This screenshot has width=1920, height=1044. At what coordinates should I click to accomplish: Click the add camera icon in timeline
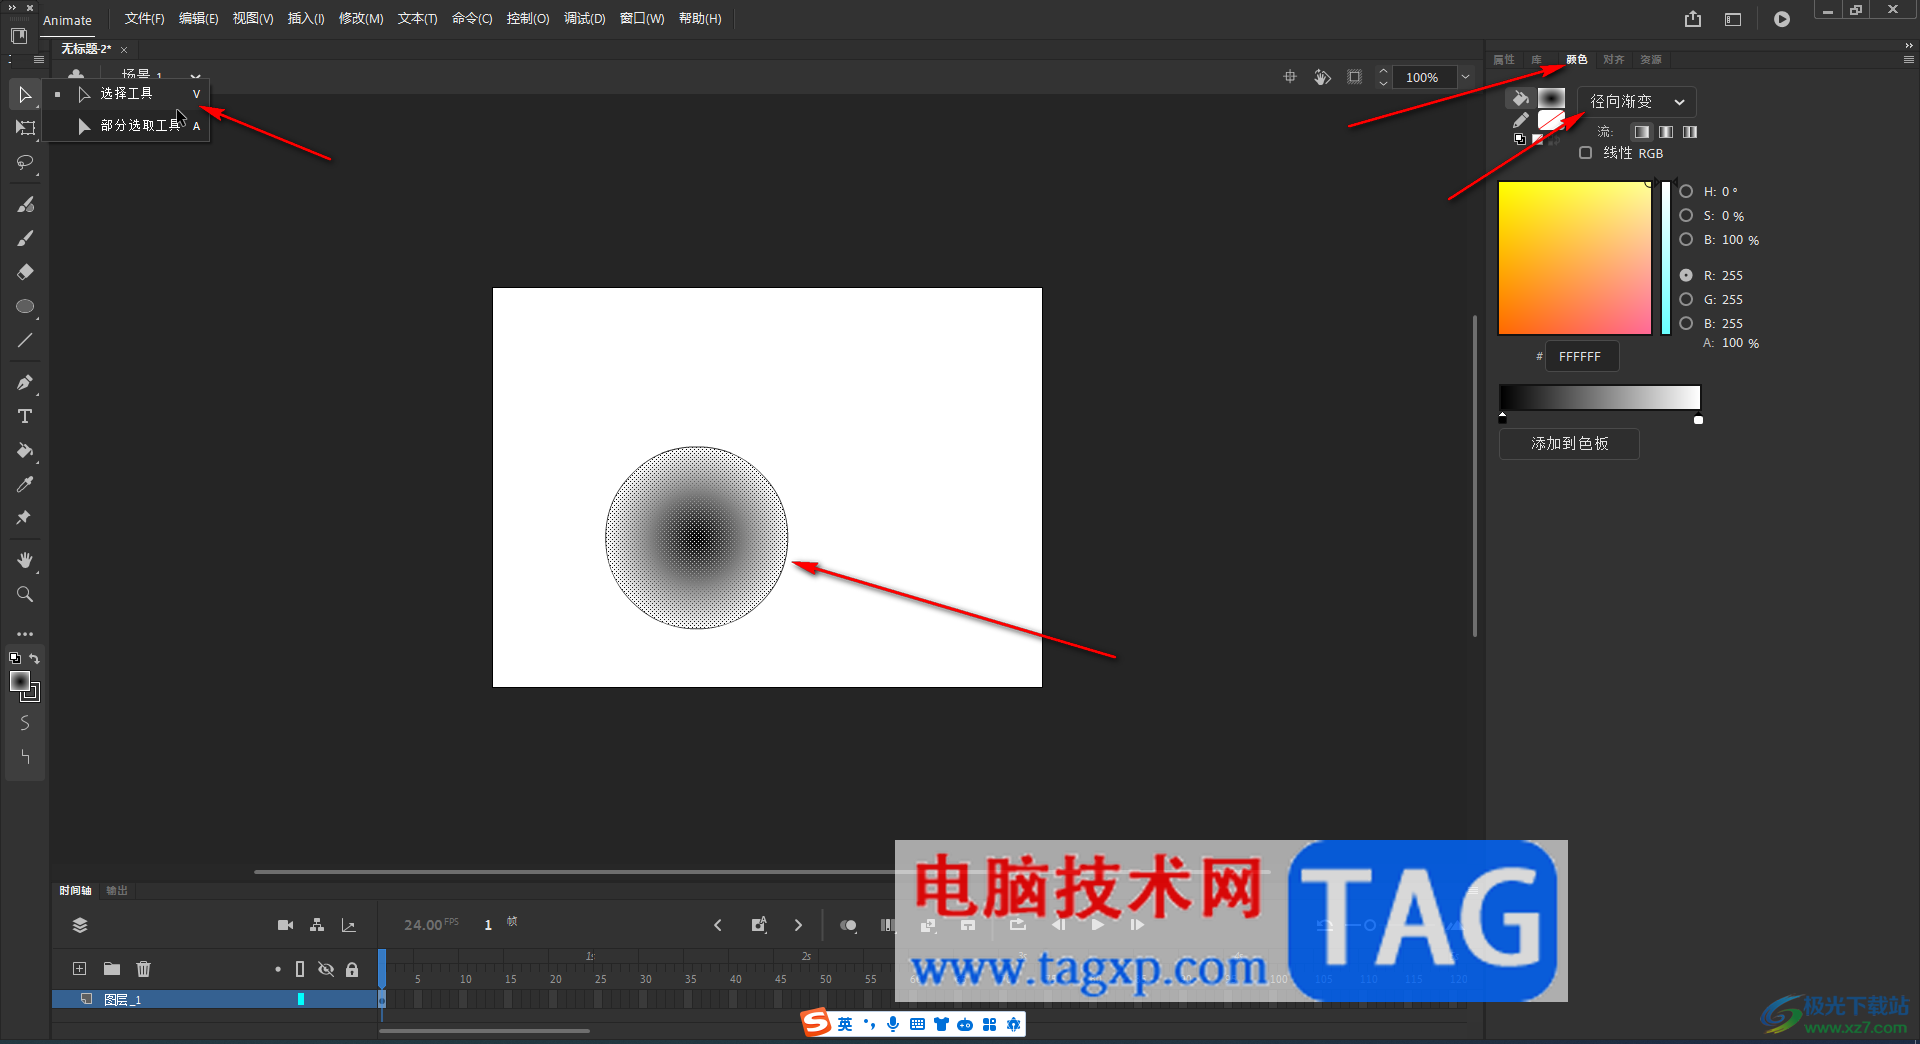[x=285, y=925]
